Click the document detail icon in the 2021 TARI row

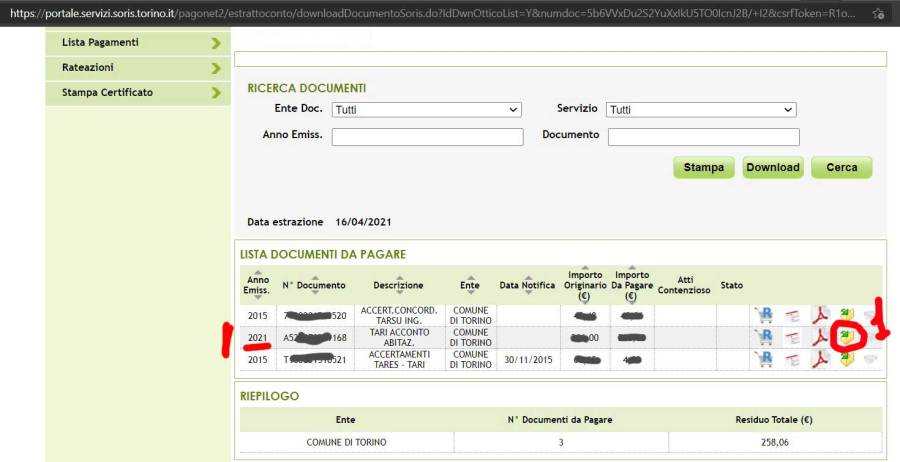[792, 337]
